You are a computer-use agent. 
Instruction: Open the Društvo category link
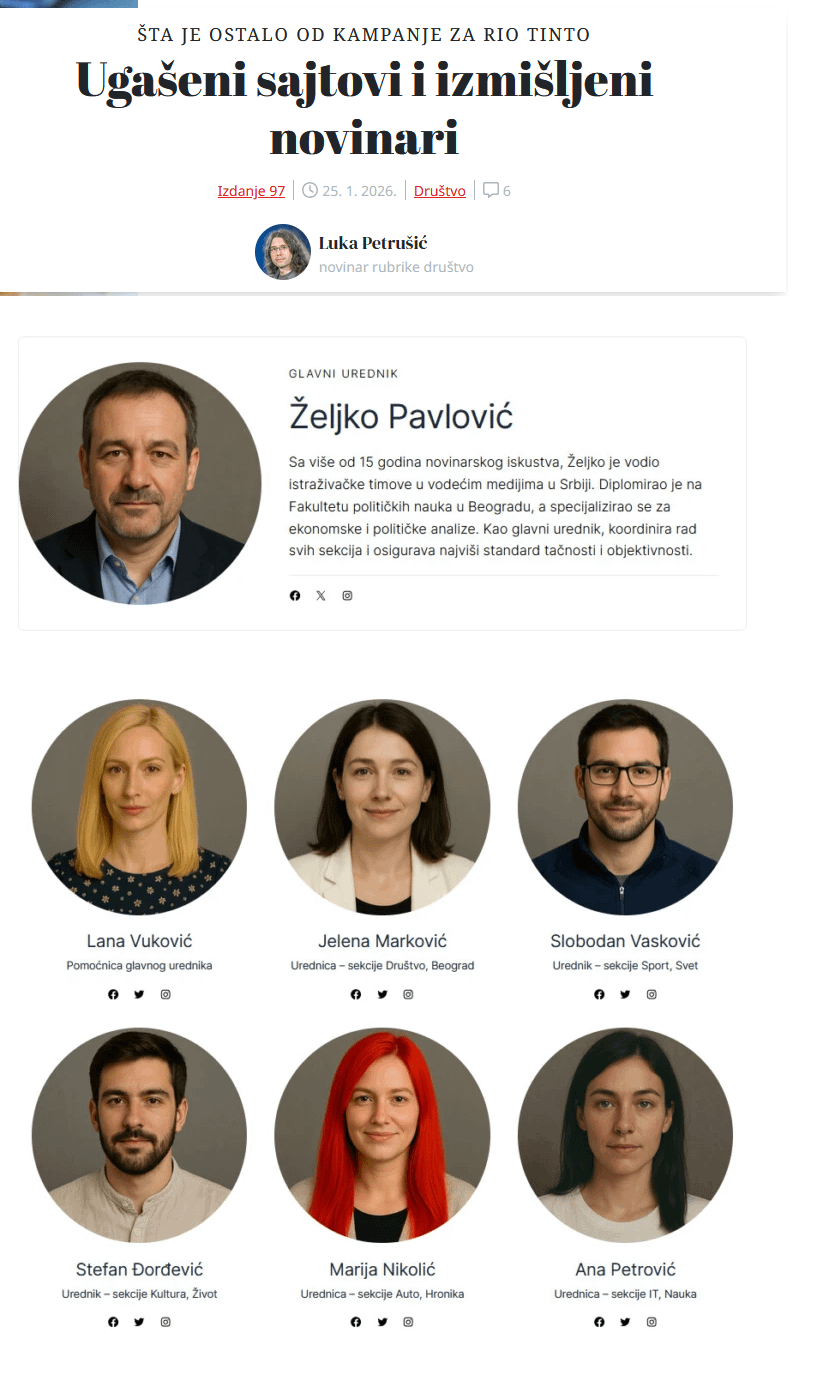pyautogui.click(x=440, y=191)
